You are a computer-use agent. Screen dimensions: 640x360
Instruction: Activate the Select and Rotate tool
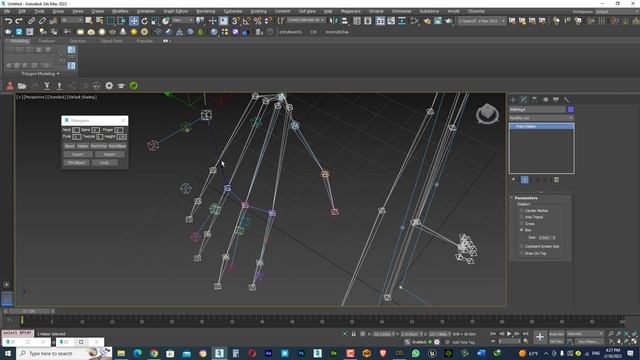pos(144,21)
